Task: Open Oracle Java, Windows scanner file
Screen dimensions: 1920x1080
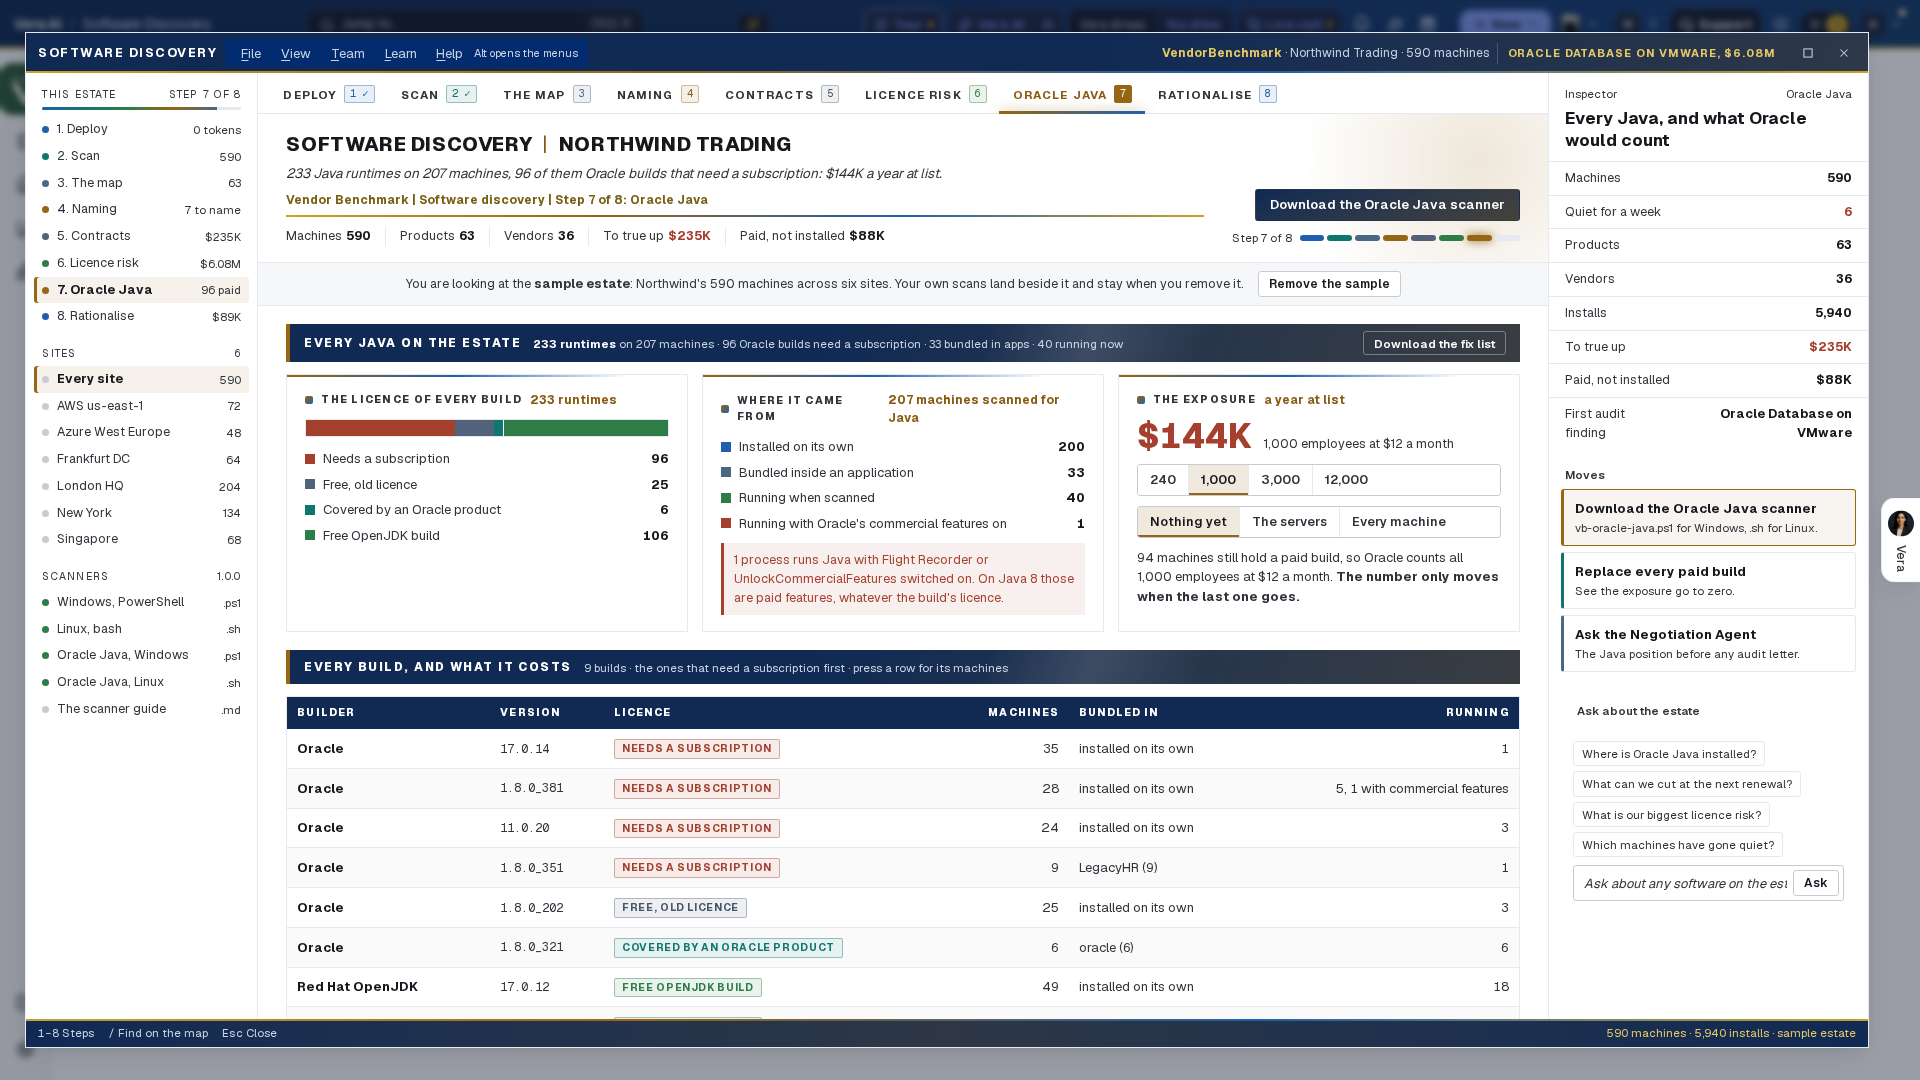Action: (141, 655)
